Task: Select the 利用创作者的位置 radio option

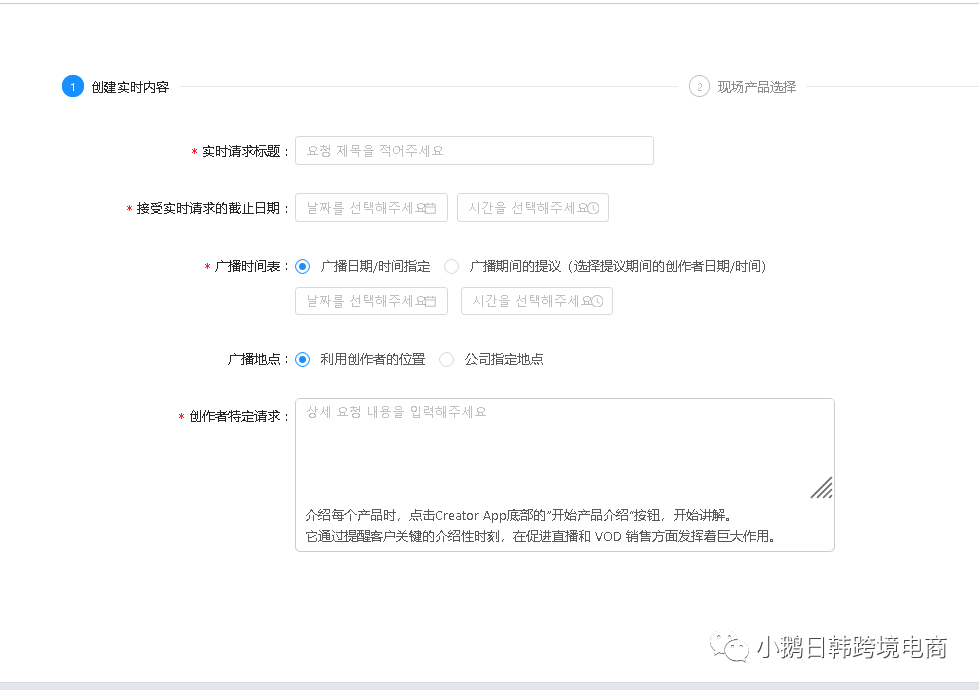Action: (303, 359)
